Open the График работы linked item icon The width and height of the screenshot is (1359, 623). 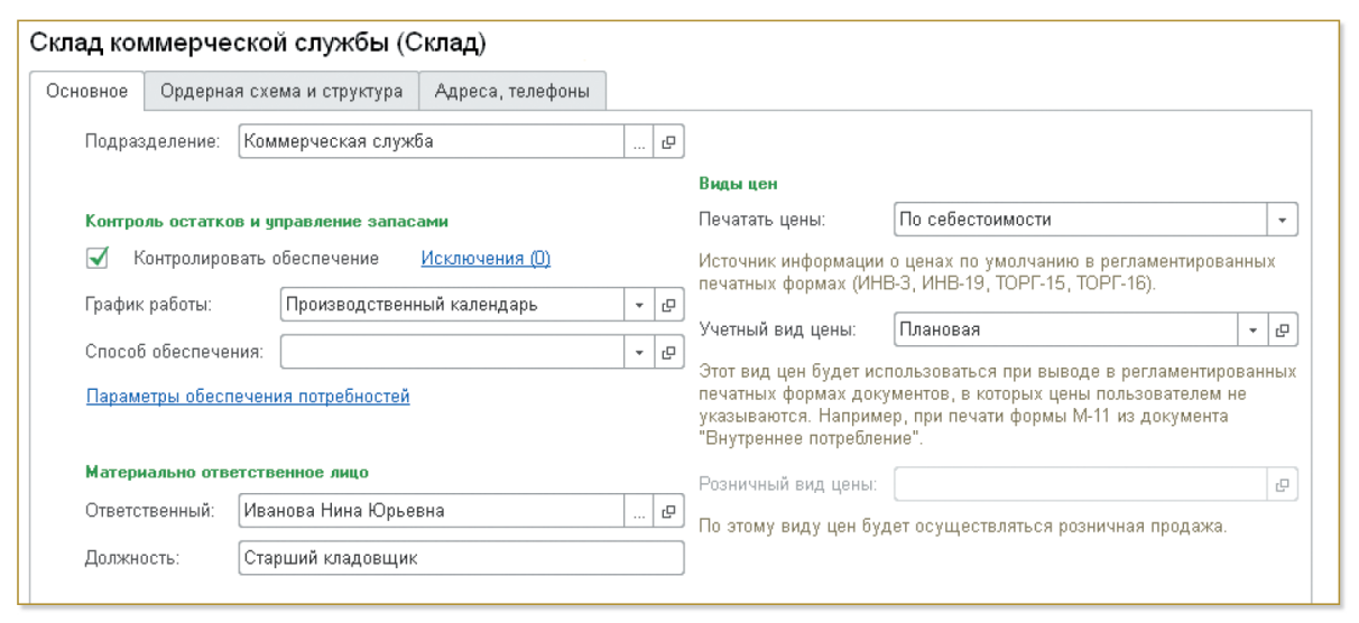[669, 305]
